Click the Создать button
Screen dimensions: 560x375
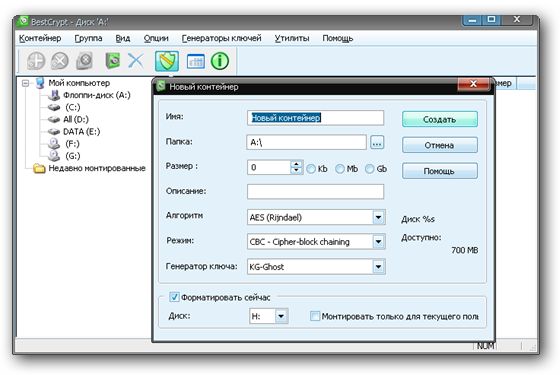pos(440,119)
